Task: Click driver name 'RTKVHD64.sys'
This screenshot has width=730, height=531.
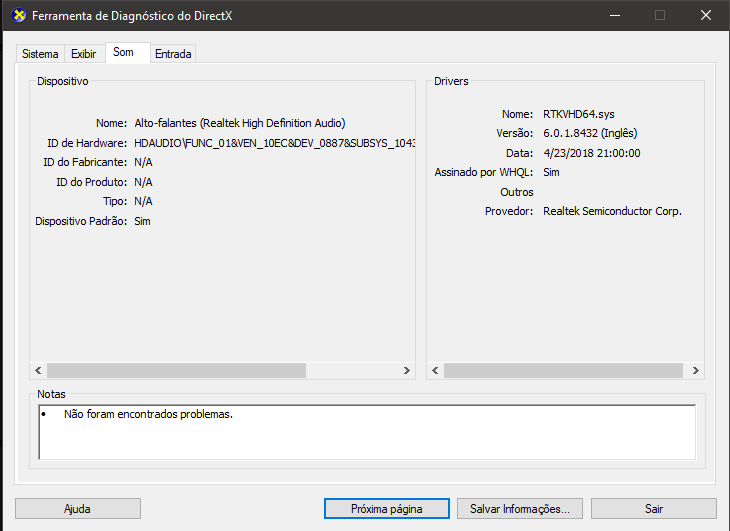Action: 579,114
